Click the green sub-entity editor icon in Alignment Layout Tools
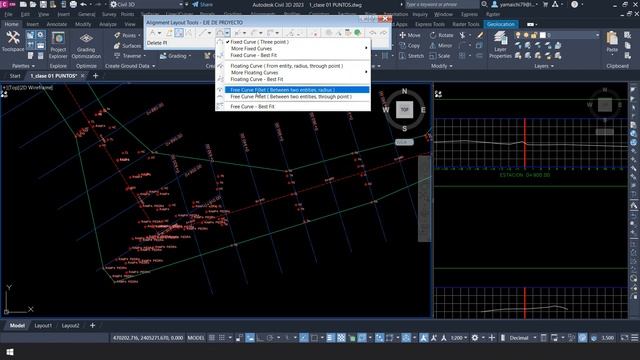Screen dimensions: 640x360 358,33
